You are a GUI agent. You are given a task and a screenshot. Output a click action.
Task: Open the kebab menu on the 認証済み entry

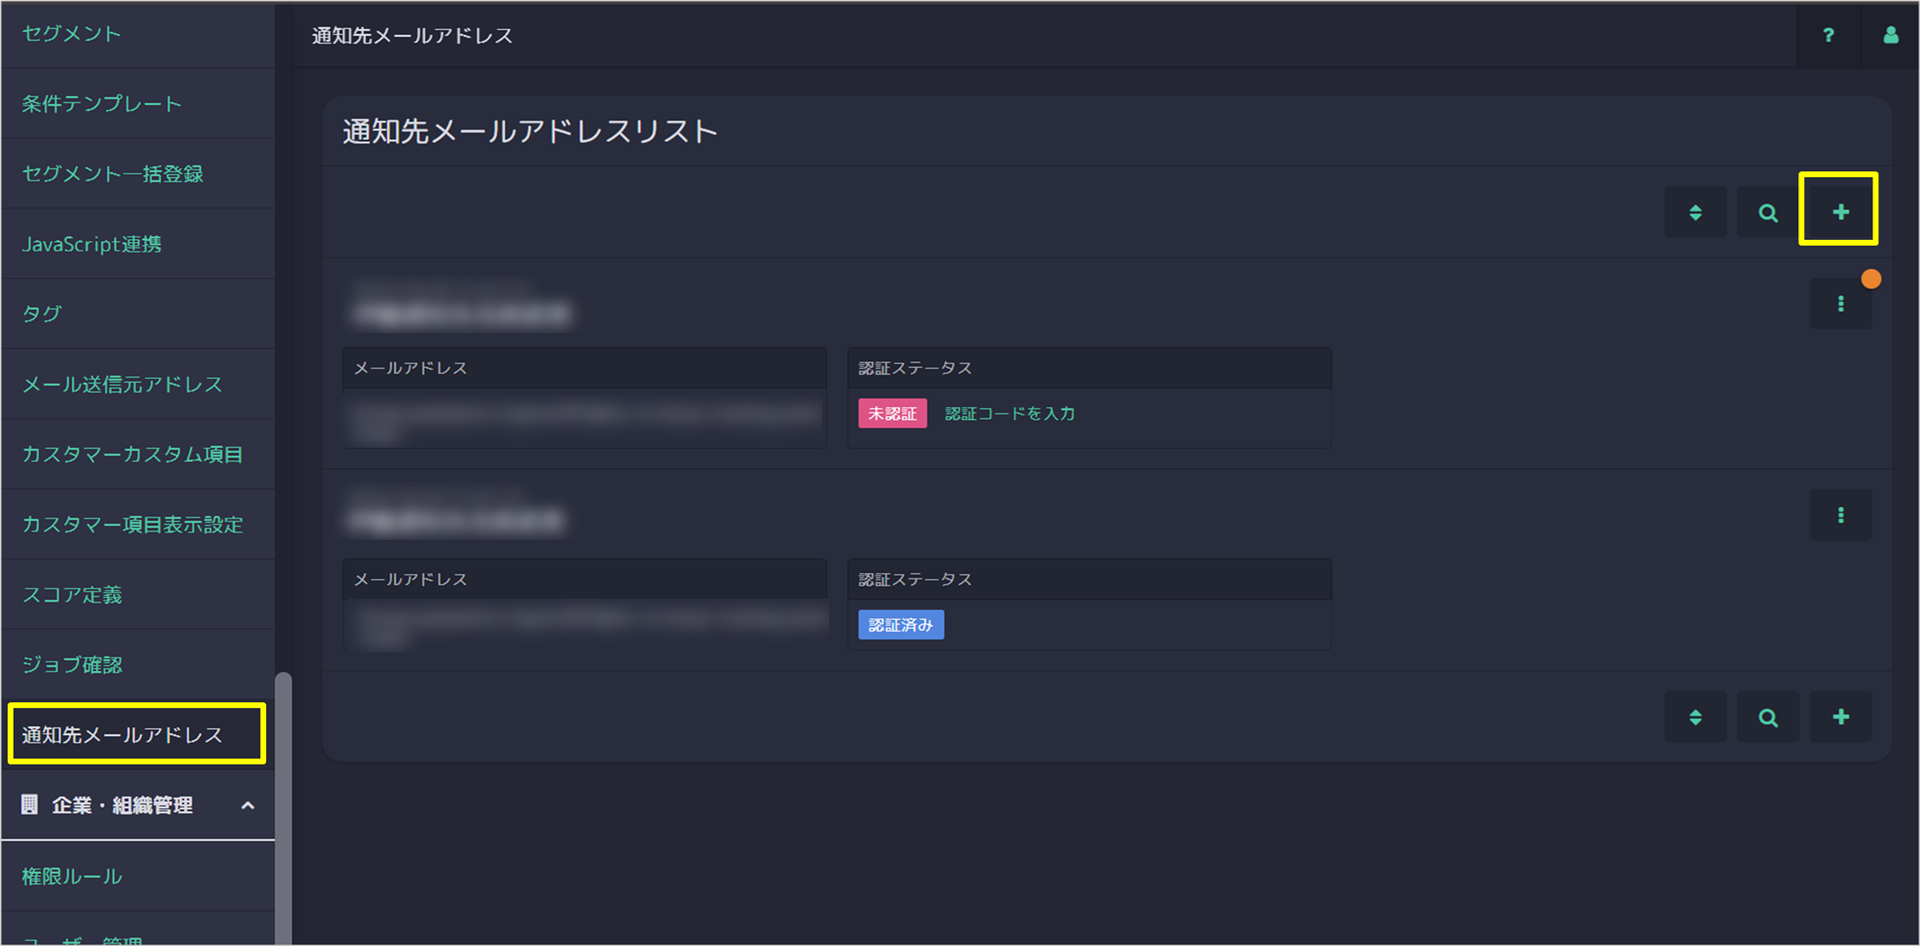click(1841, 515)
